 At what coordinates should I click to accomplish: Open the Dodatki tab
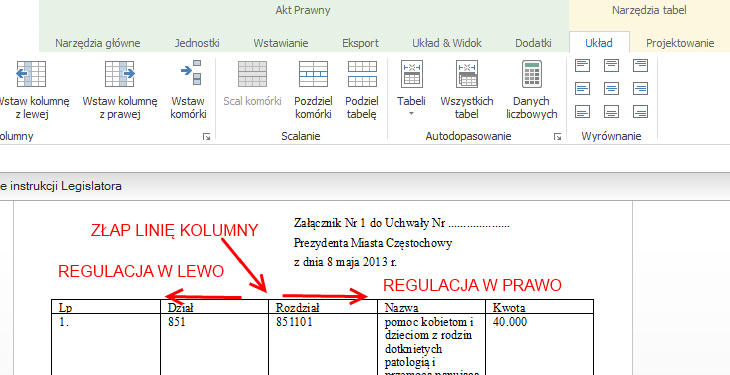pyautogui.click(x=533, y=43)
